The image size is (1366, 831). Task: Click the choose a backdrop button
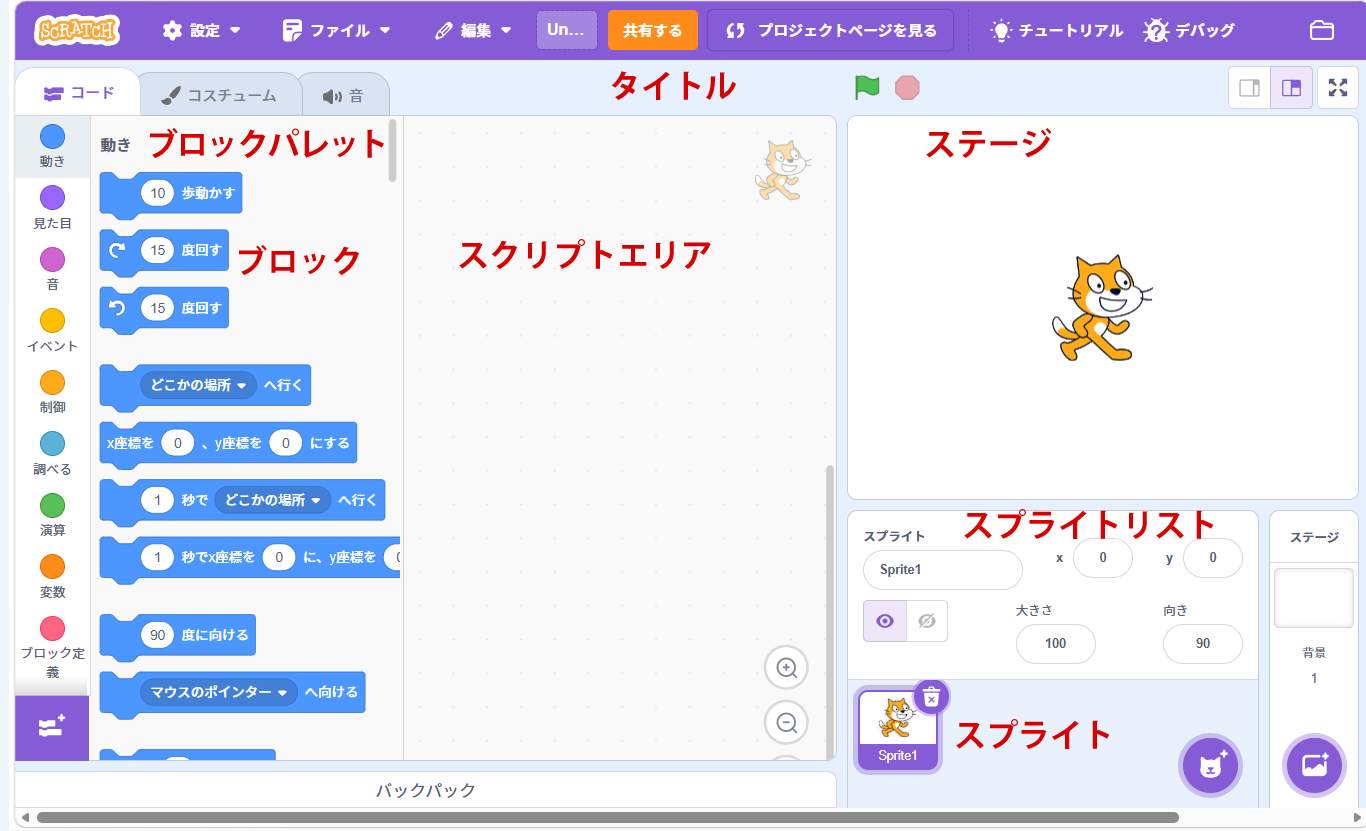pyautogui.click(x=1314, y=765)
